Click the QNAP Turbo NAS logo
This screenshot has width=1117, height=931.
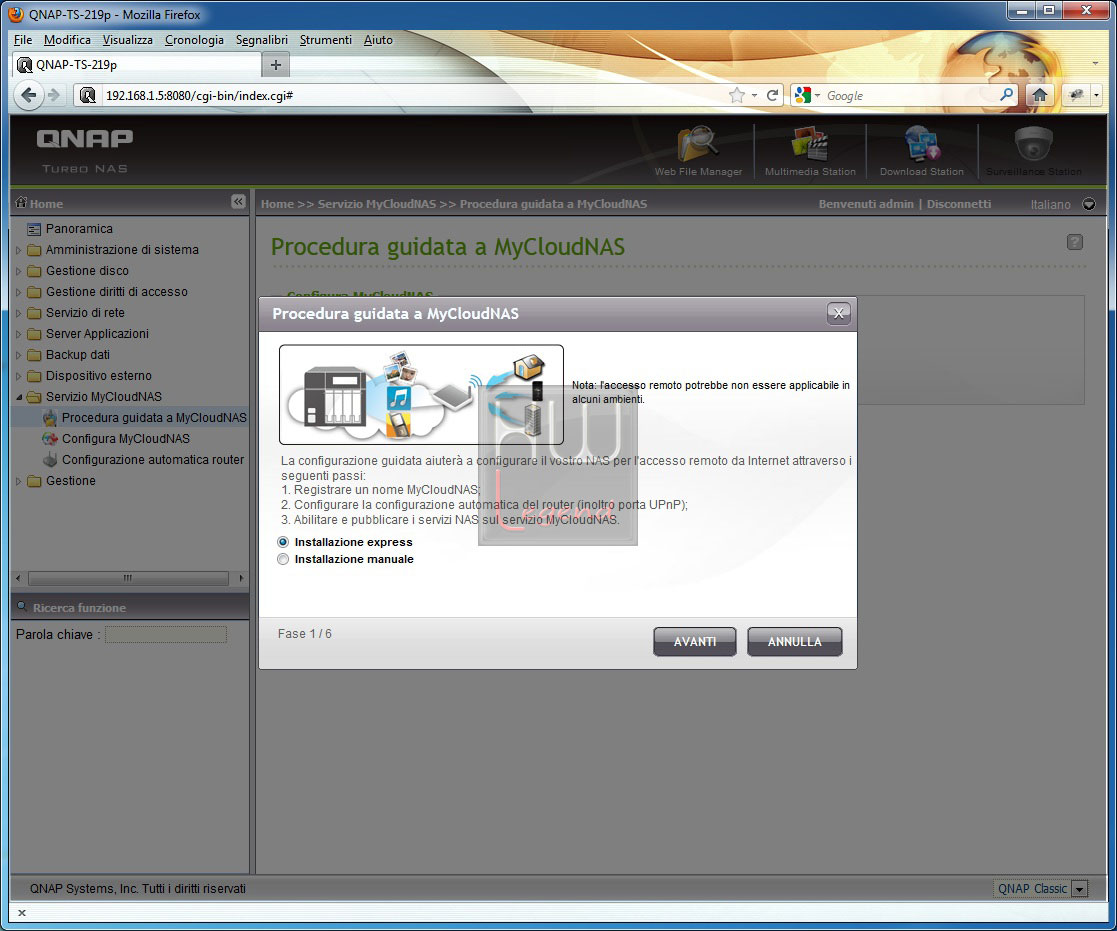coord(85,150)
